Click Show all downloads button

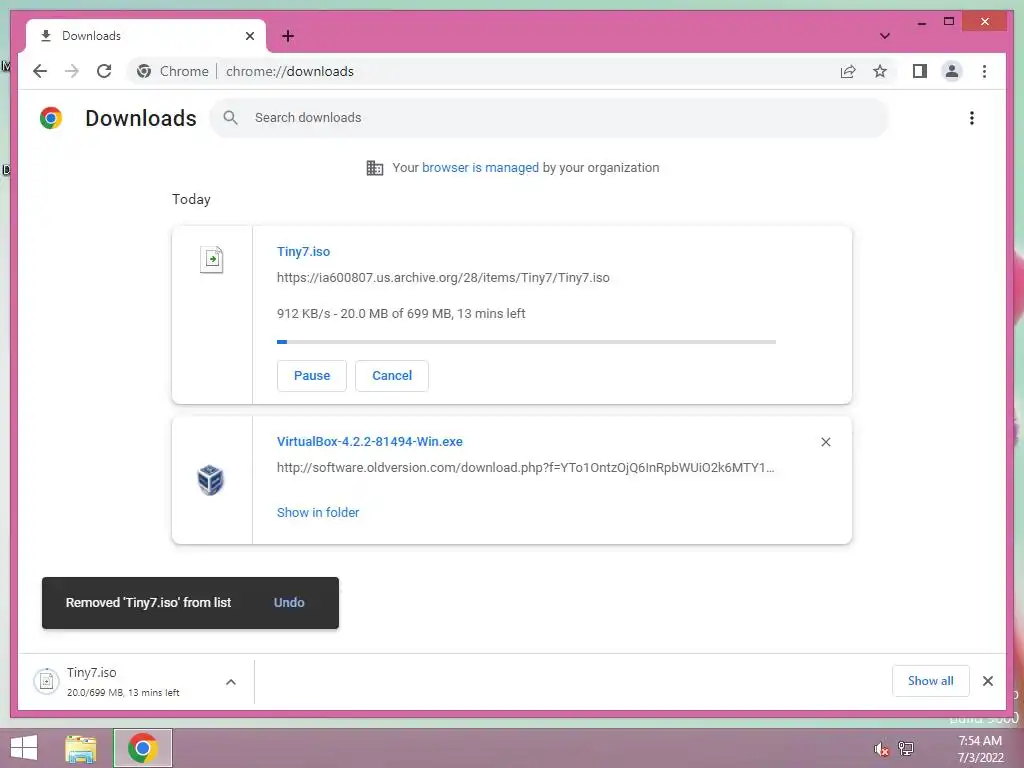tap(931, 681)
